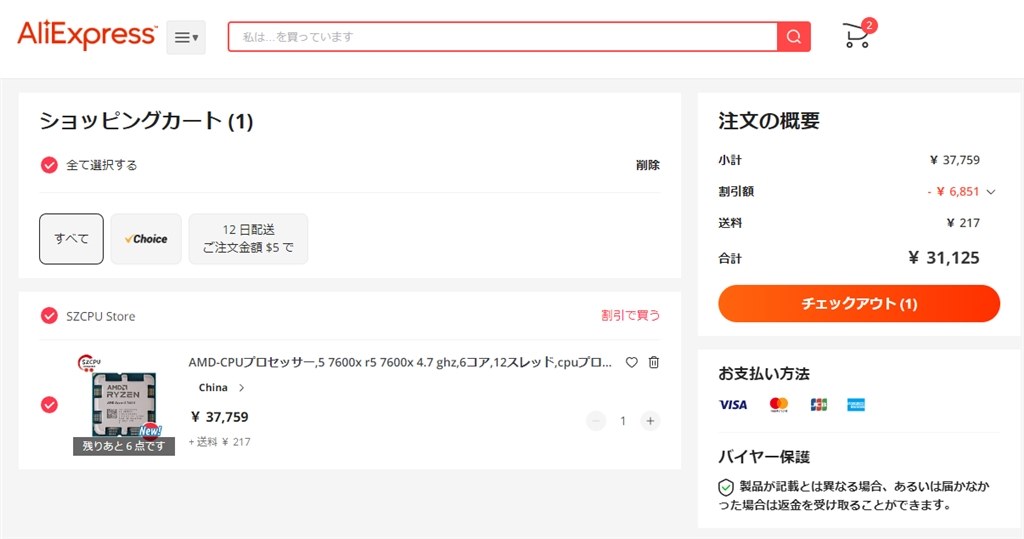The width and height of the screenshot is (1024, 539).
Task: Increase quantity with the plus button
Action: (x=650, y=421)
